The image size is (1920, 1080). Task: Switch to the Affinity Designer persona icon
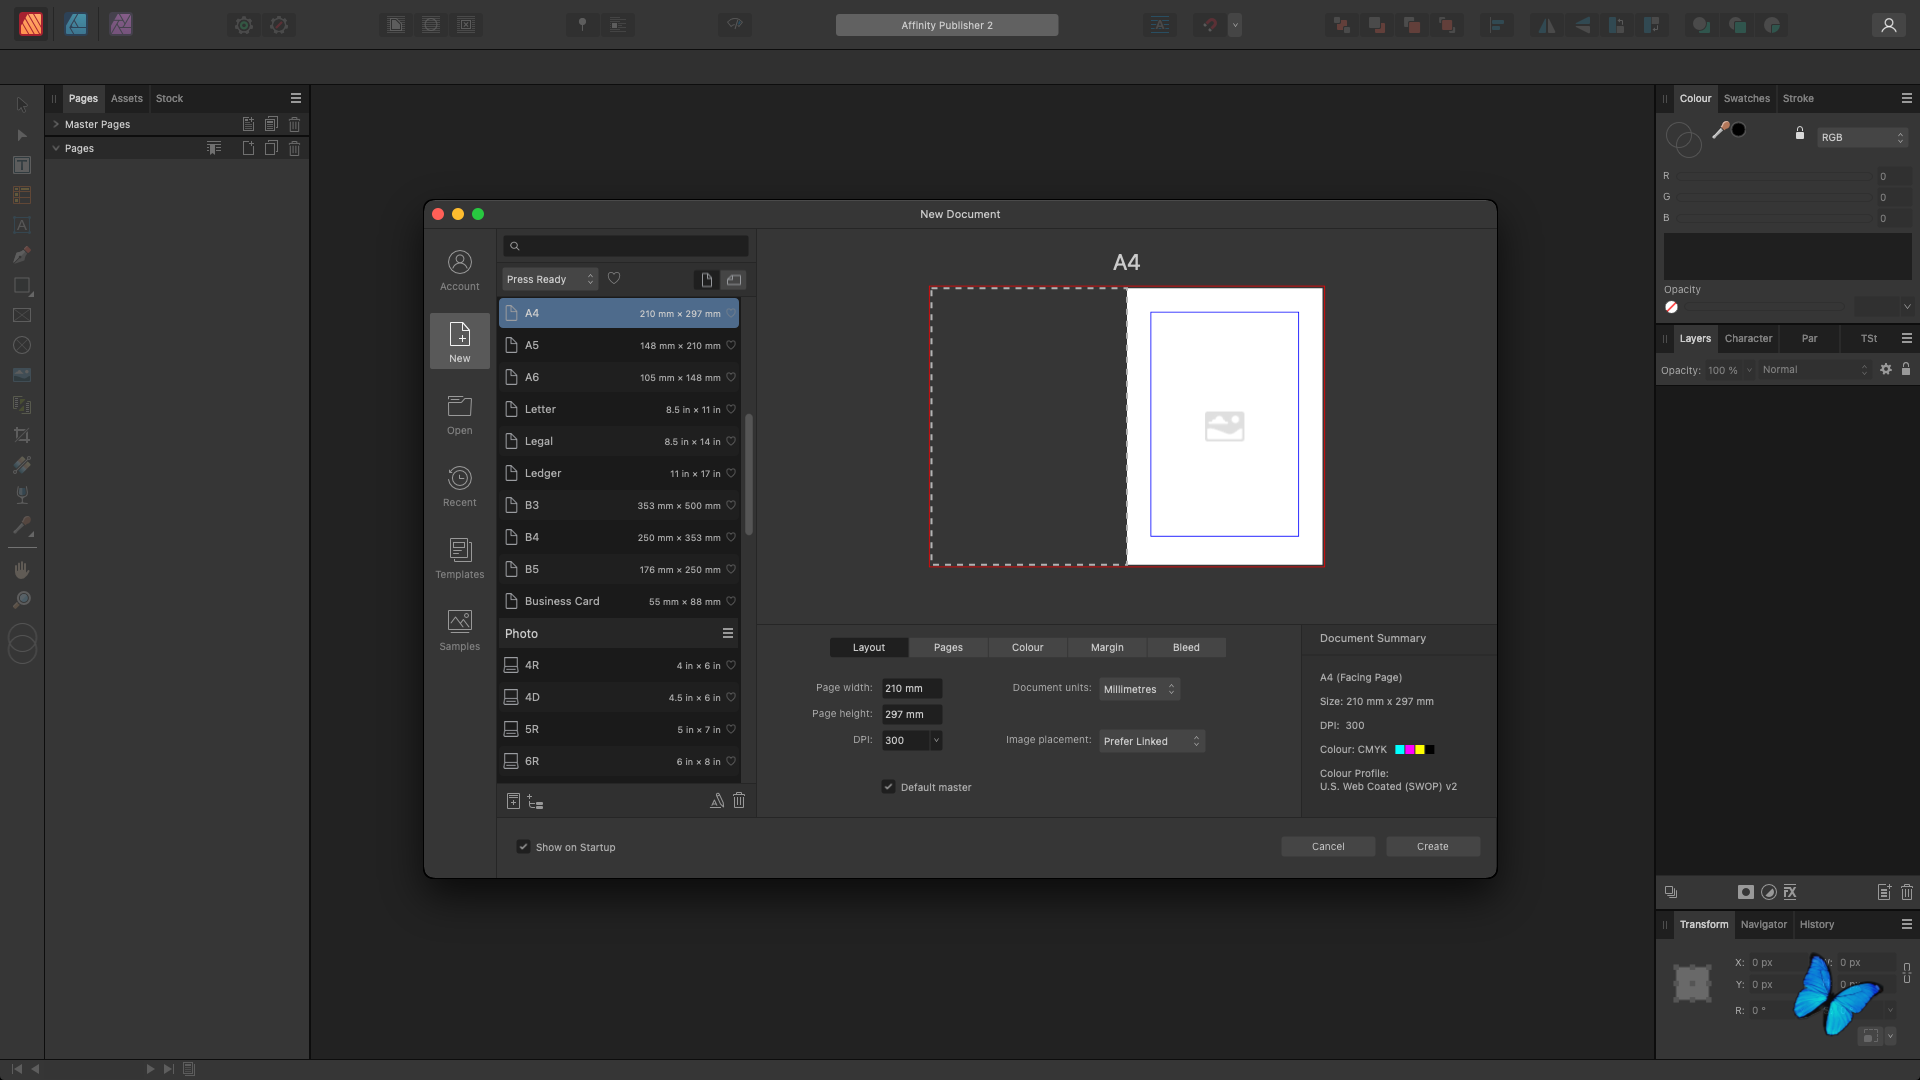pos(76,24)
